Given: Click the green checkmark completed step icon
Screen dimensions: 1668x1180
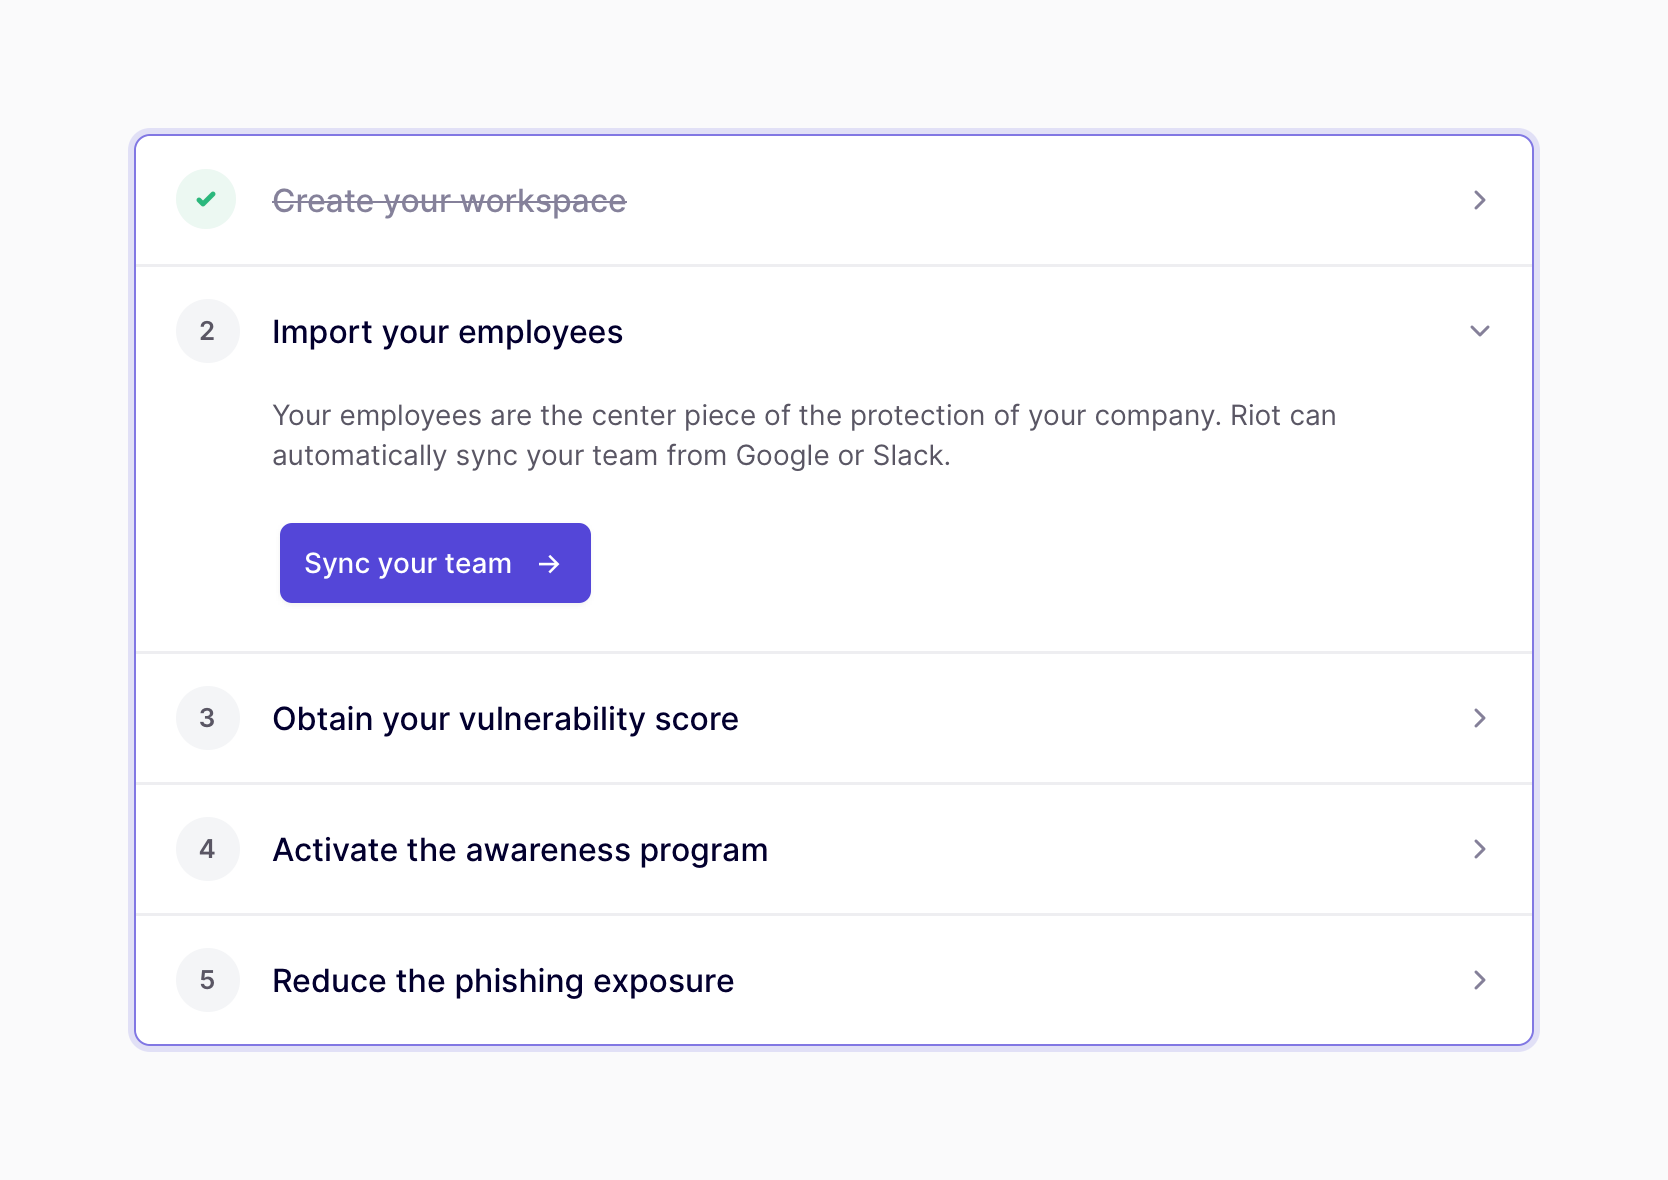Looking at the screenshot, I should pyautogui.click(x=206, y=200).
